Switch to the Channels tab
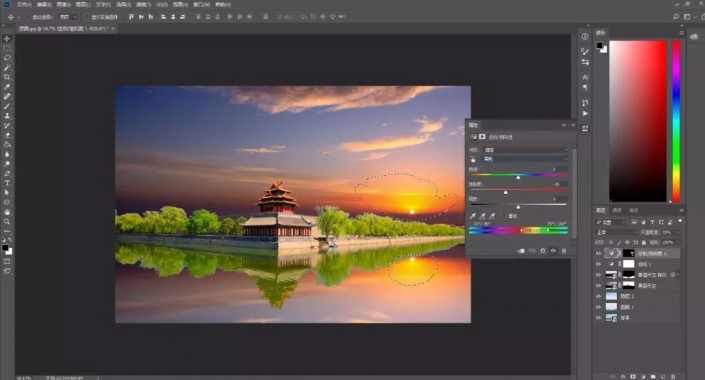The height and width of the screenshot is (380, 705). click(617, 210)
